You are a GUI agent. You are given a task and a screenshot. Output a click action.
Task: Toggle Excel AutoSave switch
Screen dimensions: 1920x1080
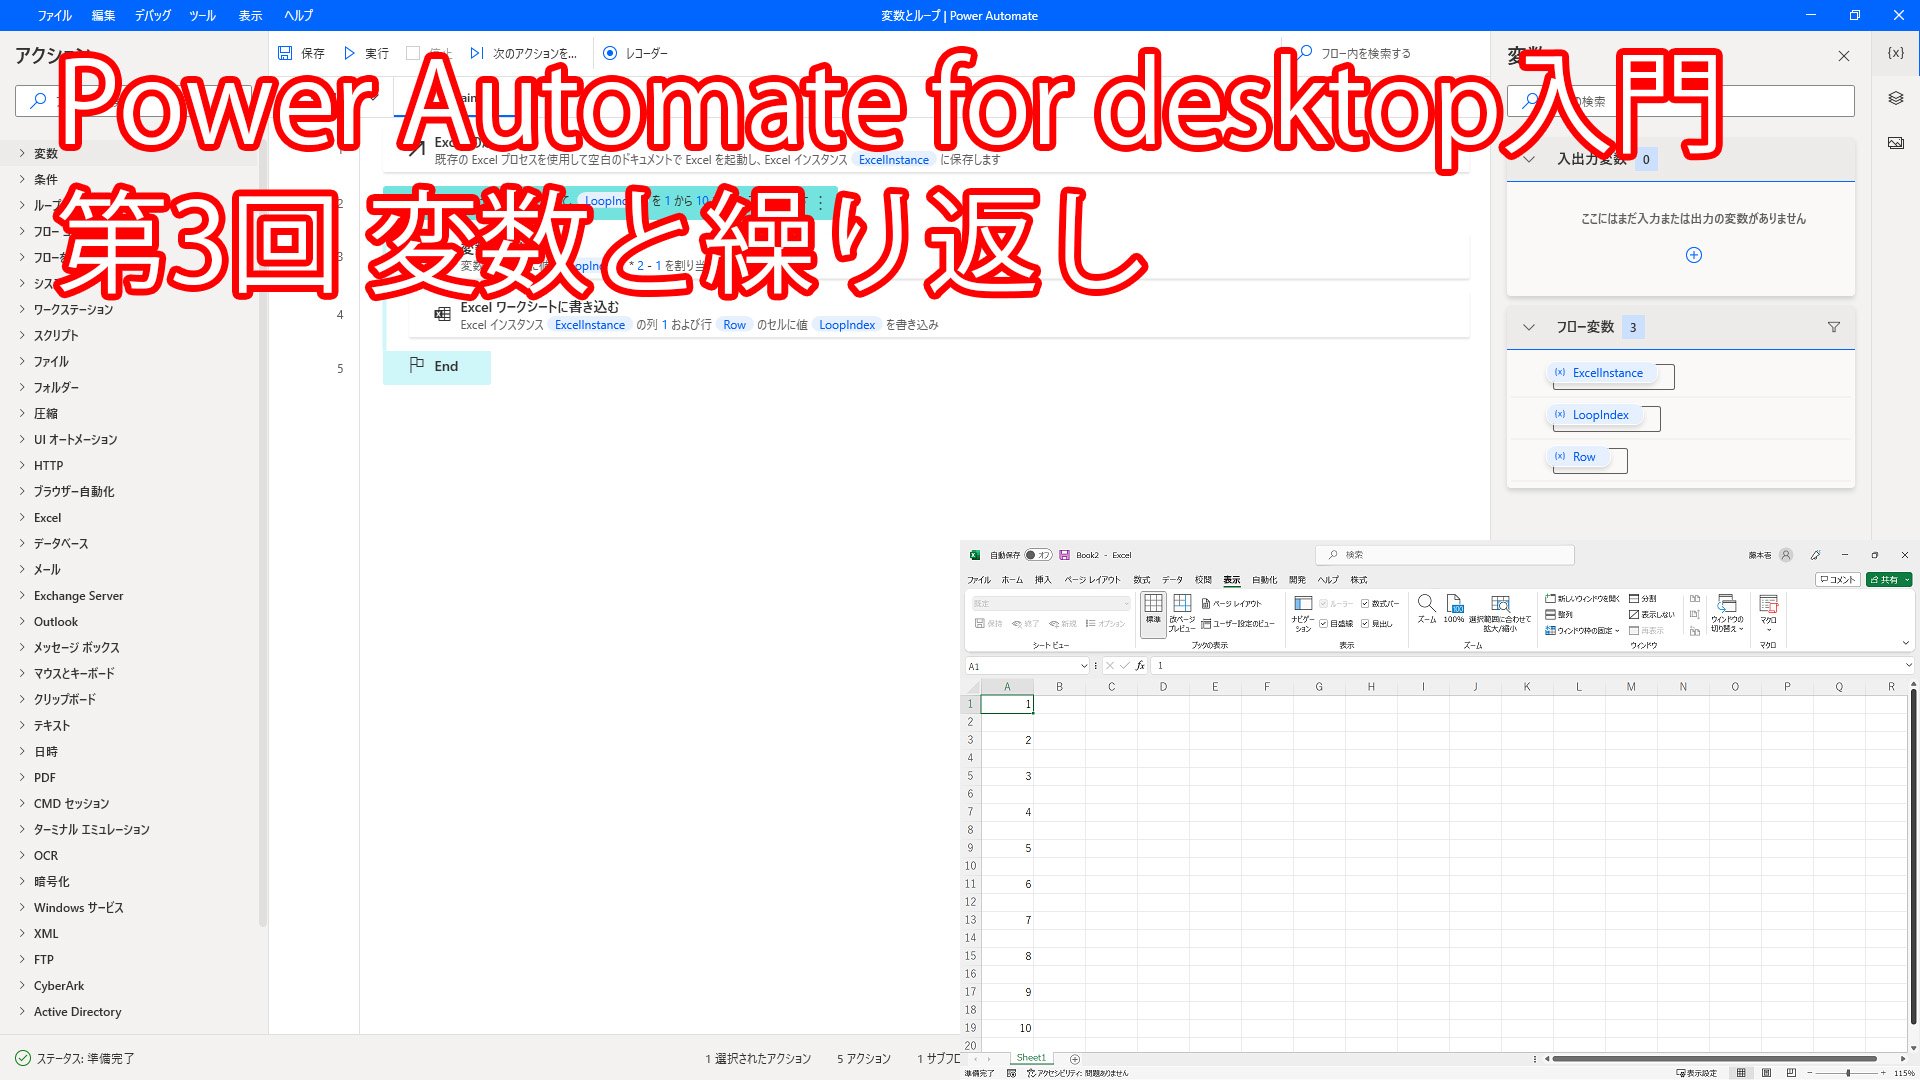[x=1038, y=555]
